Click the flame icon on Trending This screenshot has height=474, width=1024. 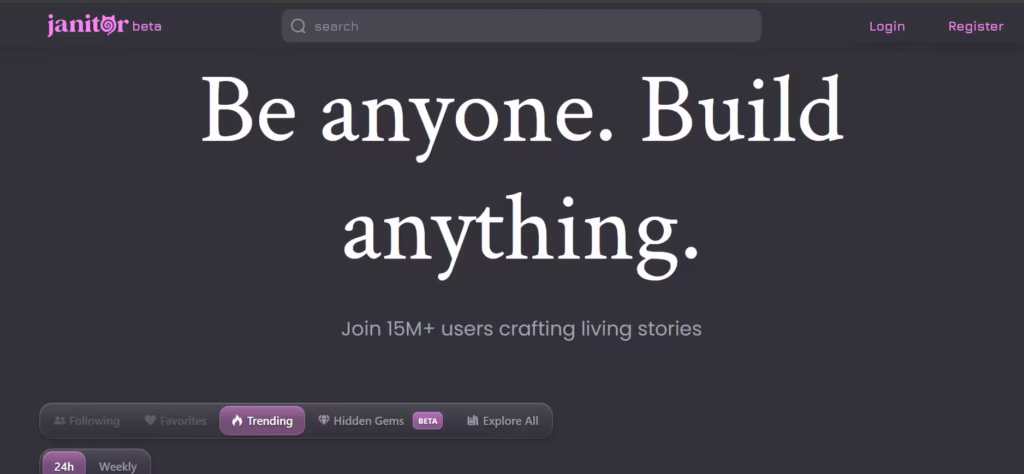237,421
